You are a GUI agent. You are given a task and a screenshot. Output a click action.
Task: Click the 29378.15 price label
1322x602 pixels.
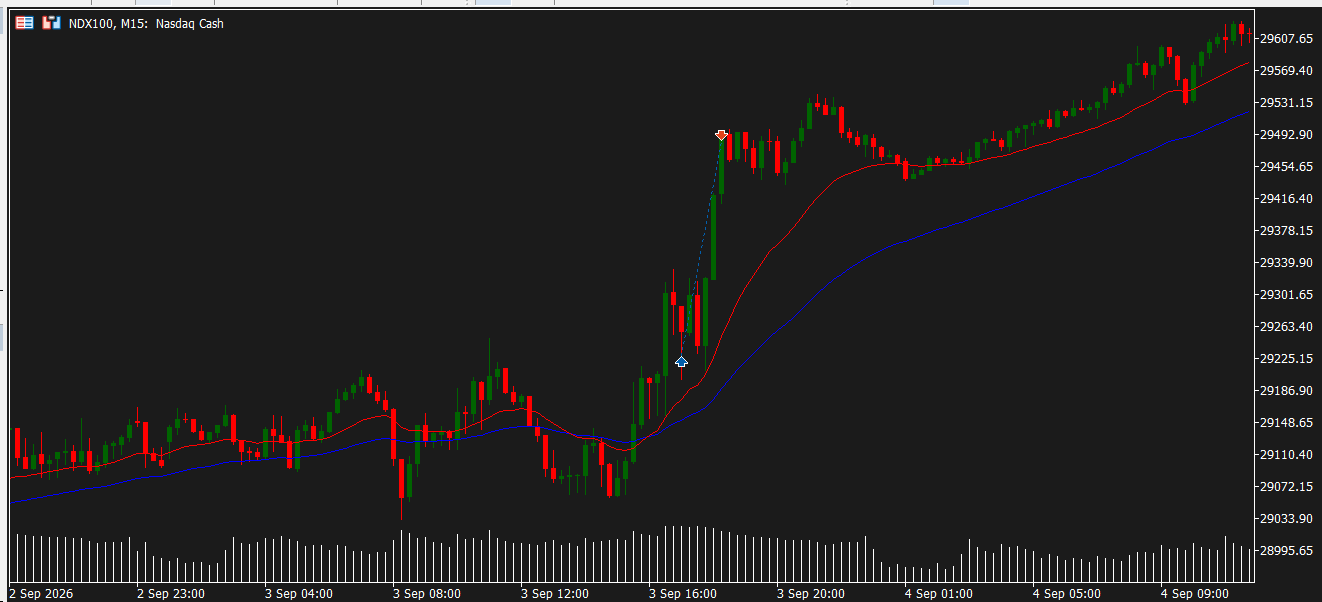[x=1287, y=231]
